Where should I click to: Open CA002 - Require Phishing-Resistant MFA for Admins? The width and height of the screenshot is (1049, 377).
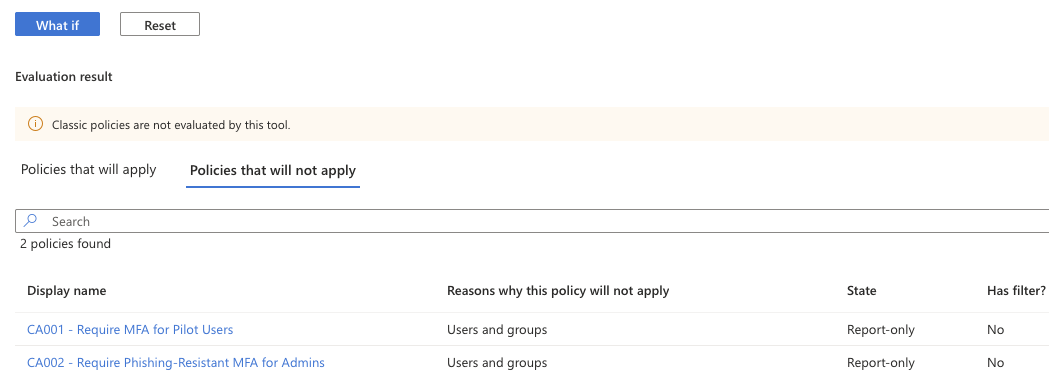[x=176, y=363]
